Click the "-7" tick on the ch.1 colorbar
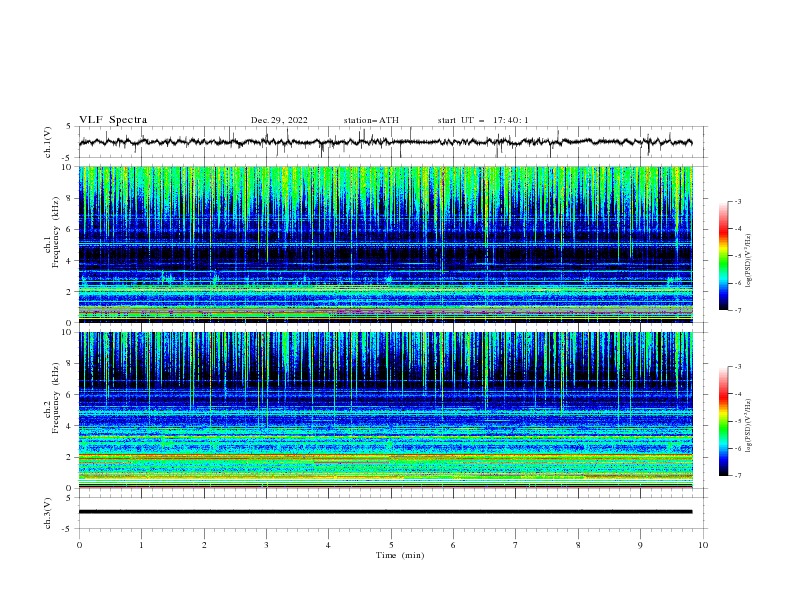 pos(738,310)
